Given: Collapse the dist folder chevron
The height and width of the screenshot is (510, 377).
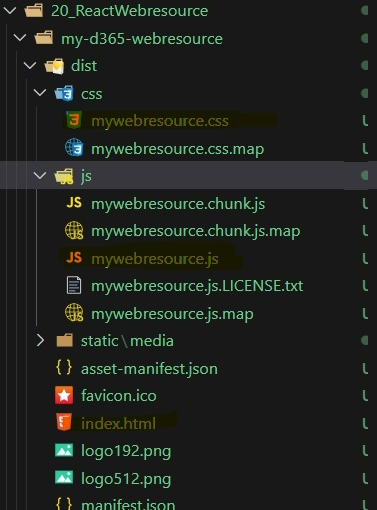Looking at the screenshot, I should tap(30, 65).
